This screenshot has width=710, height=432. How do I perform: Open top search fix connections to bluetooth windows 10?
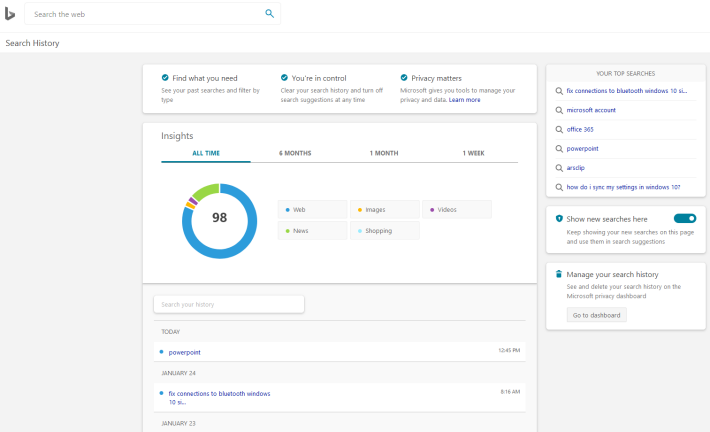click(x=627, y=91)
